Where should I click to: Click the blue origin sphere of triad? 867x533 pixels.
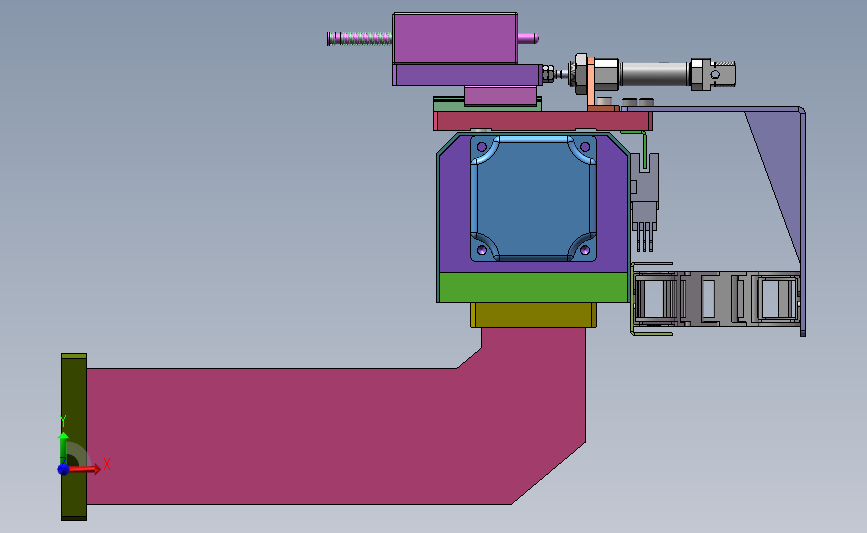[x=63, y=469]
